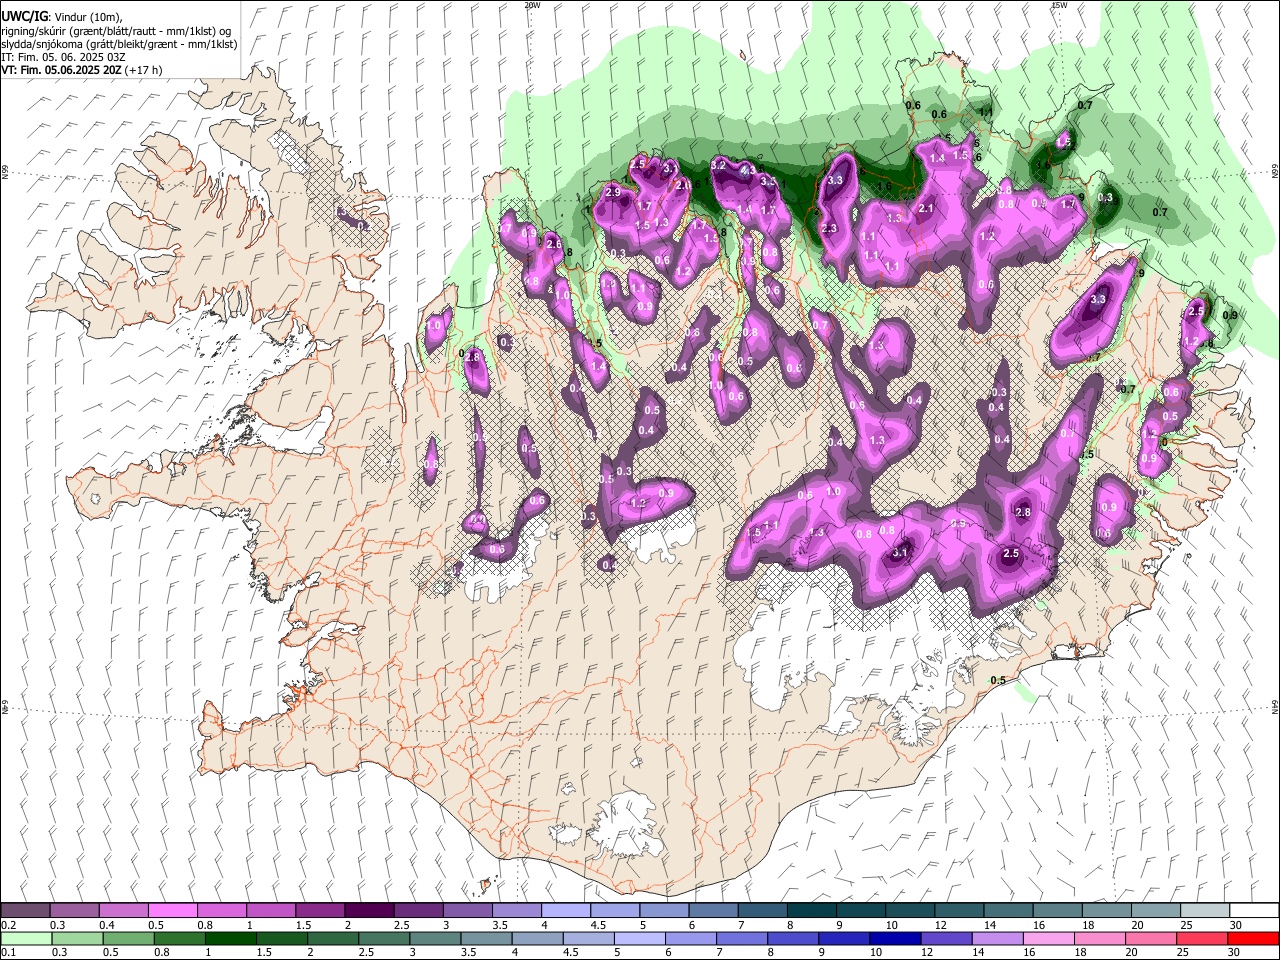Pick the lower legend swatch between 5 and 6
Screen dimensions: 1280x960
click(640, 939)
